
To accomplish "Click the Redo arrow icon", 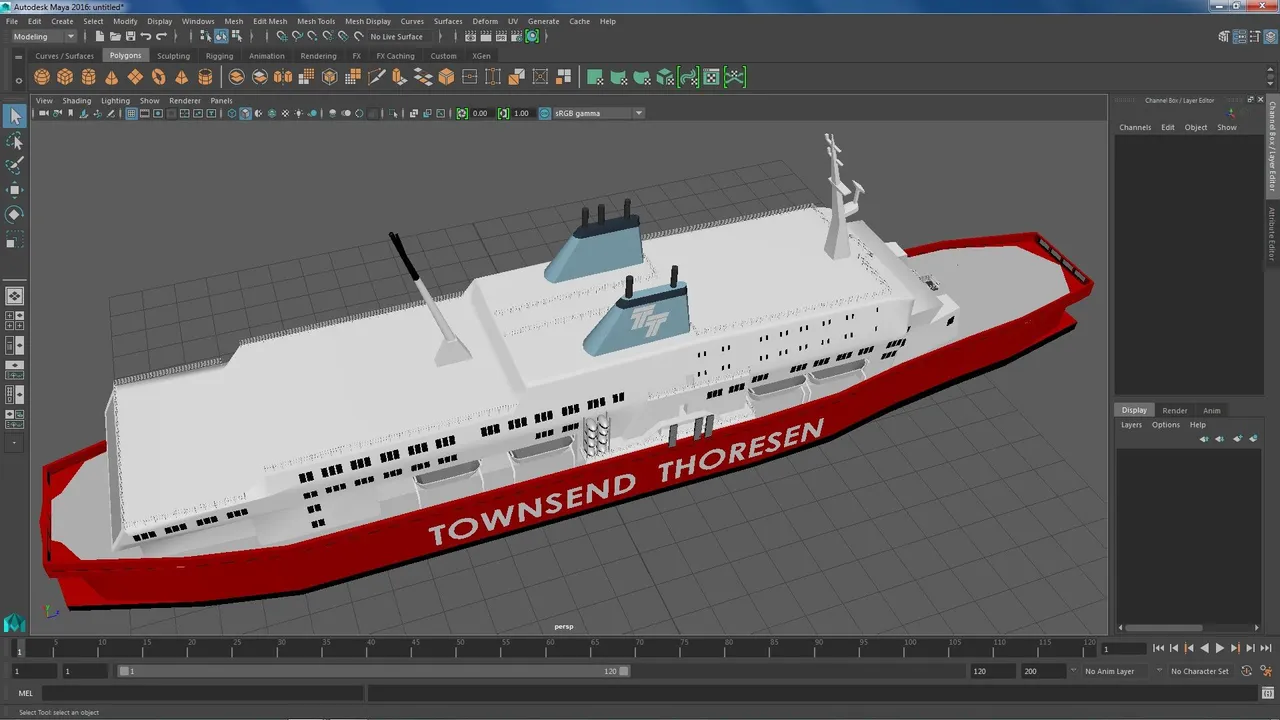I will pyautogui.click(x=162, y=36).
